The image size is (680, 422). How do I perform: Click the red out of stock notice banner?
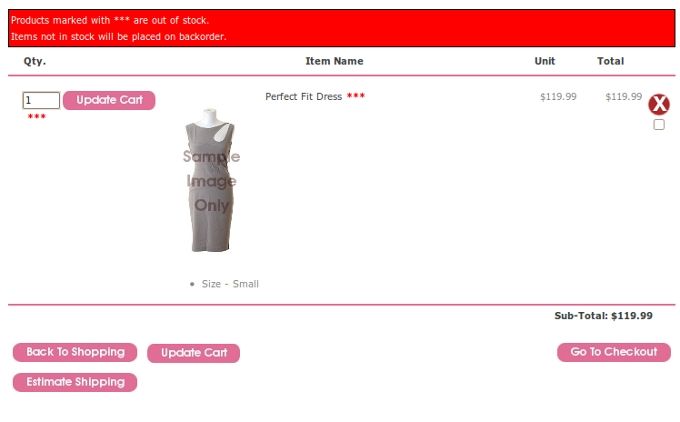(x=341, y=28)
